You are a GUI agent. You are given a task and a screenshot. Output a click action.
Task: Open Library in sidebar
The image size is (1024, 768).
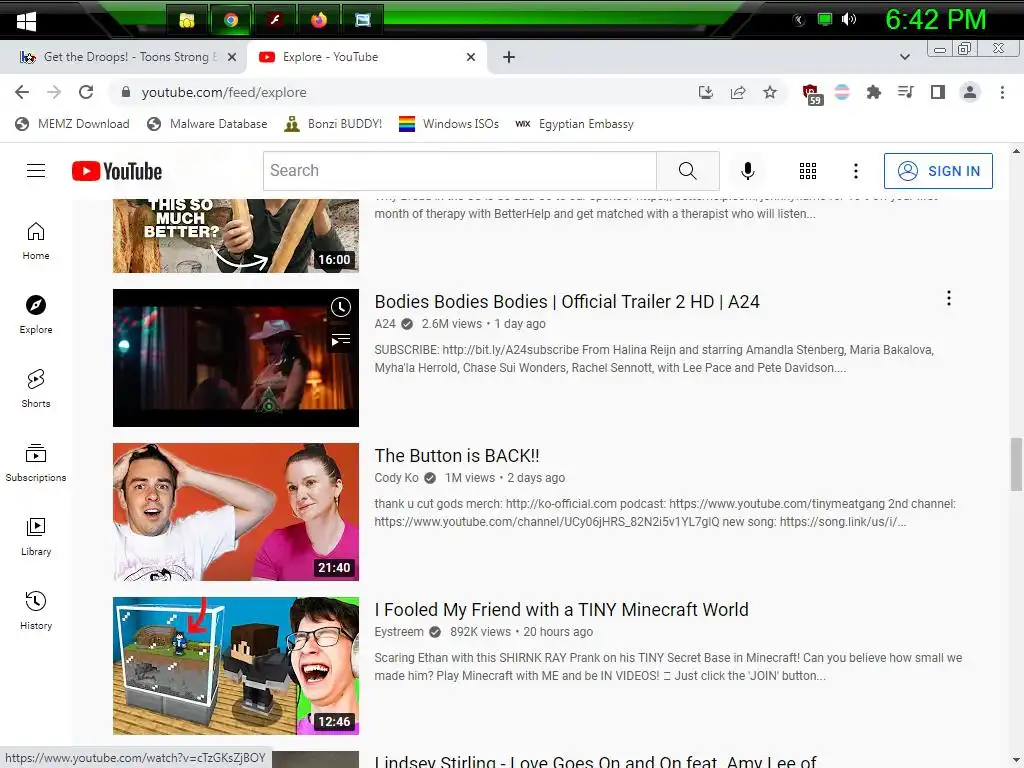(36, 537)
